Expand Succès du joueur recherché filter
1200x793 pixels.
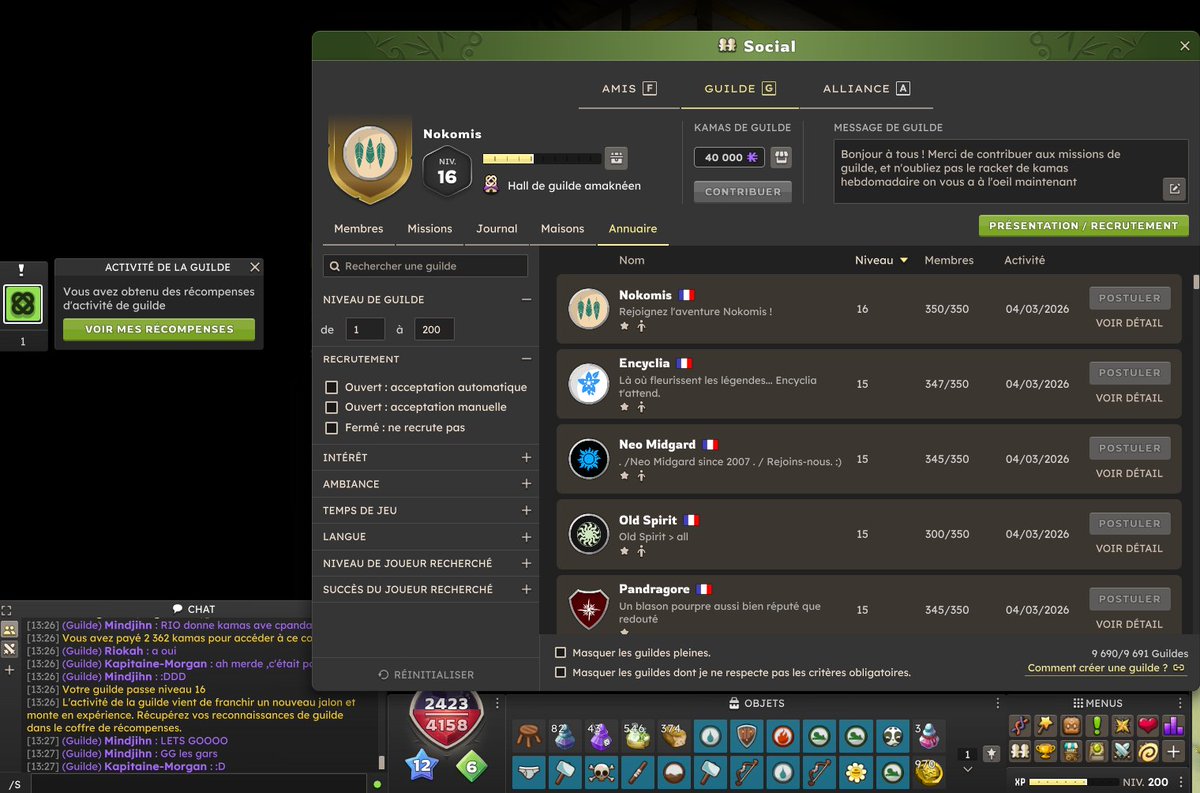pos(526,590)
